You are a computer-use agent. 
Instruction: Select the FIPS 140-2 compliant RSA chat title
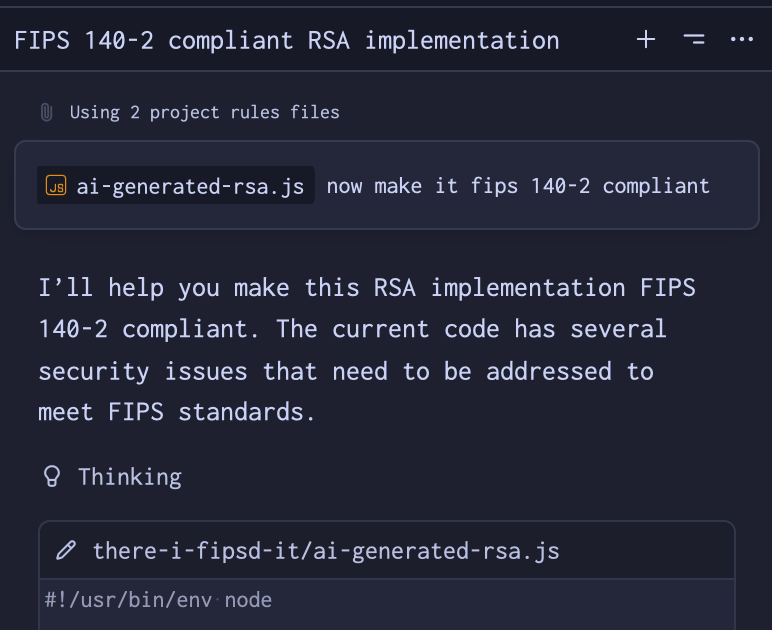point(286,40)
